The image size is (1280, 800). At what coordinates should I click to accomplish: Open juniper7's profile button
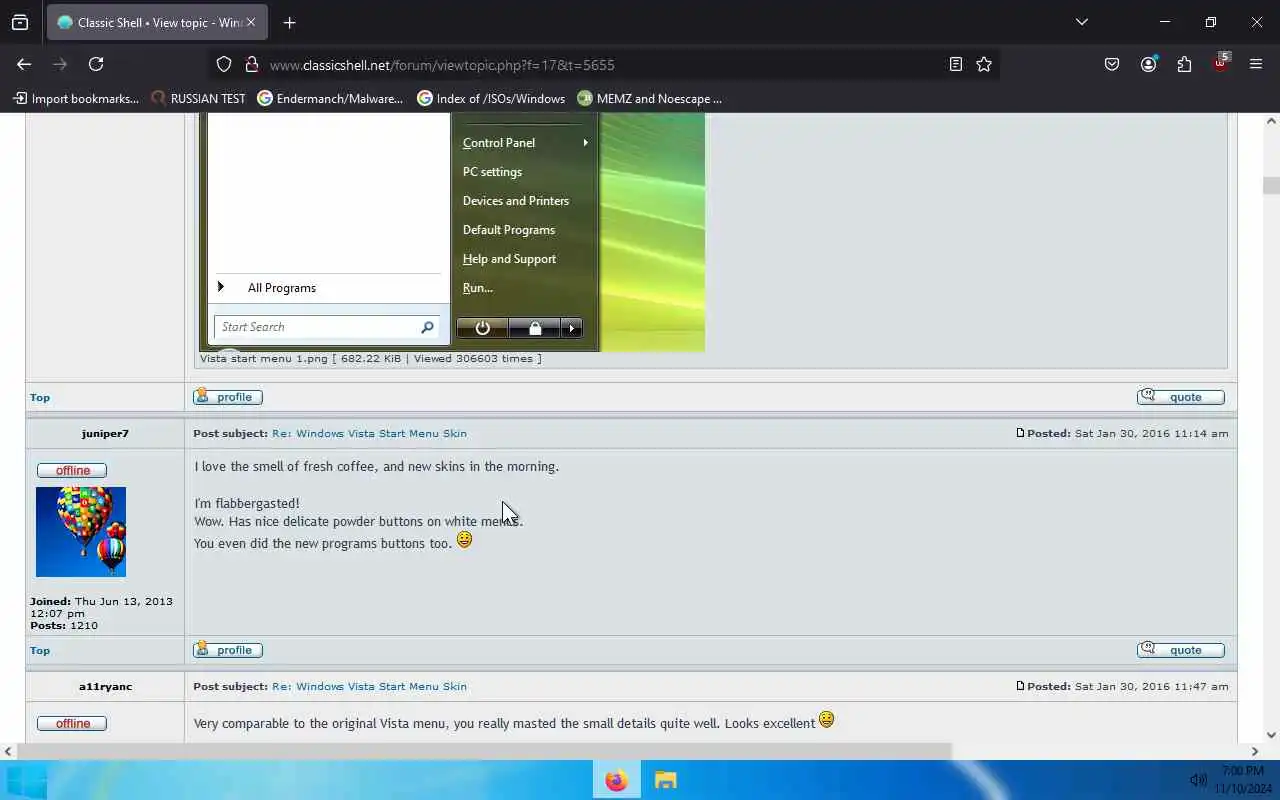point(228,650)
